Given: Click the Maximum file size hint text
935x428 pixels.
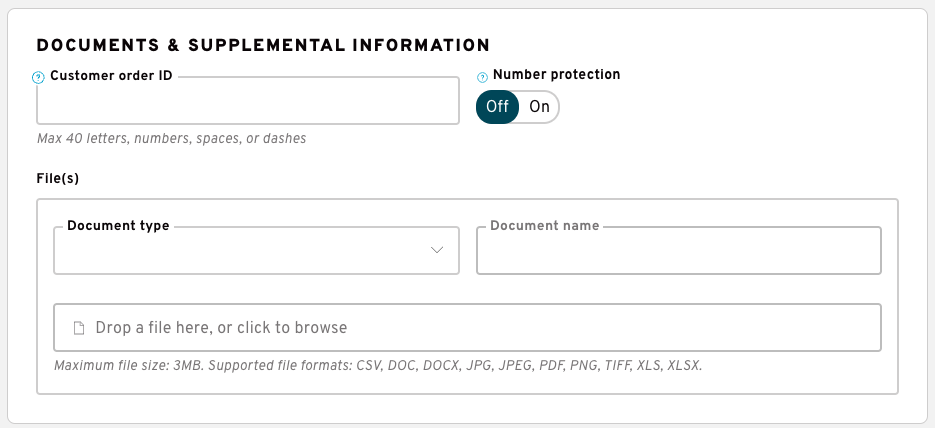Looking at the screenshot, I should [127, 365].
